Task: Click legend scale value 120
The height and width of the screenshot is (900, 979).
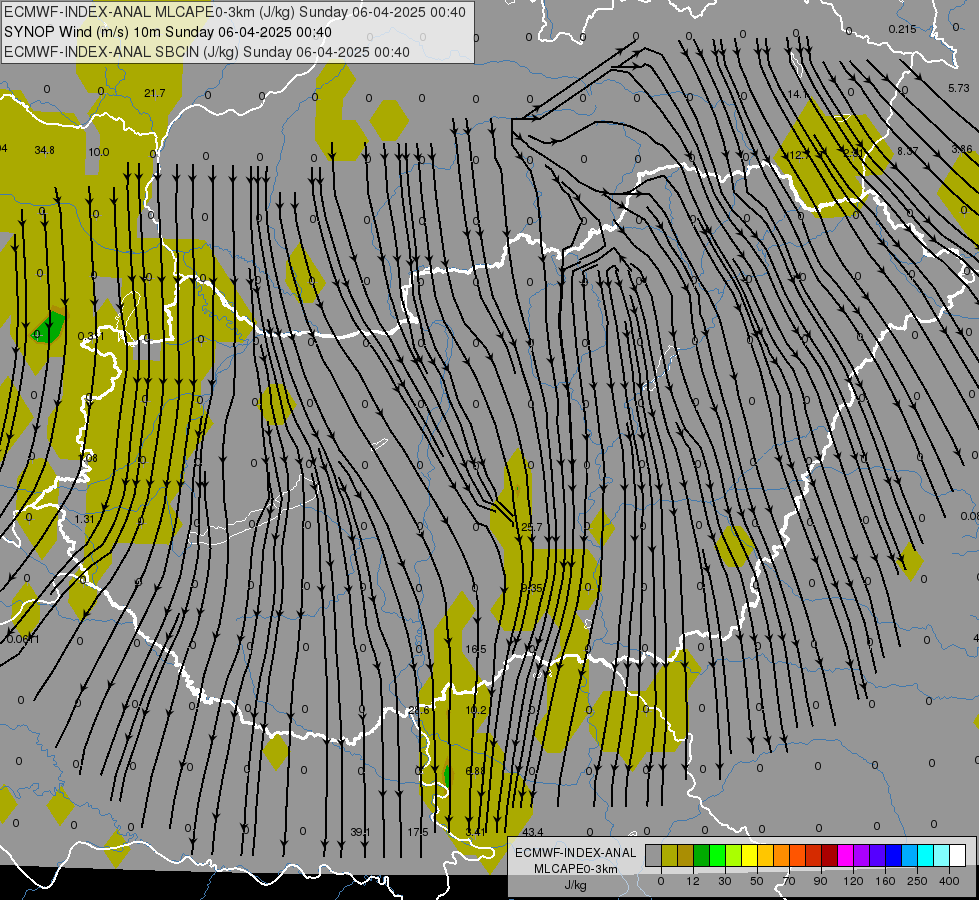Action: click(x=854, y=881)
